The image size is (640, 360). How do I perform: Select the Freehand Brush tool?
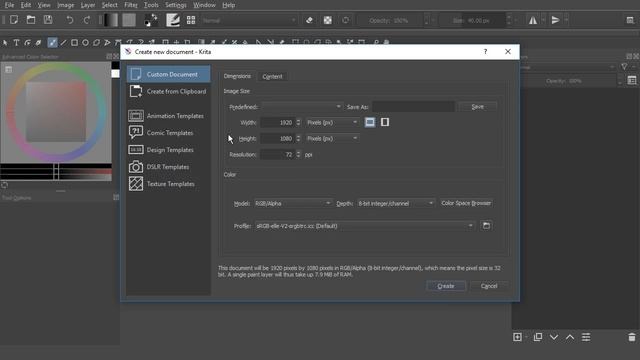coord(52,42)
